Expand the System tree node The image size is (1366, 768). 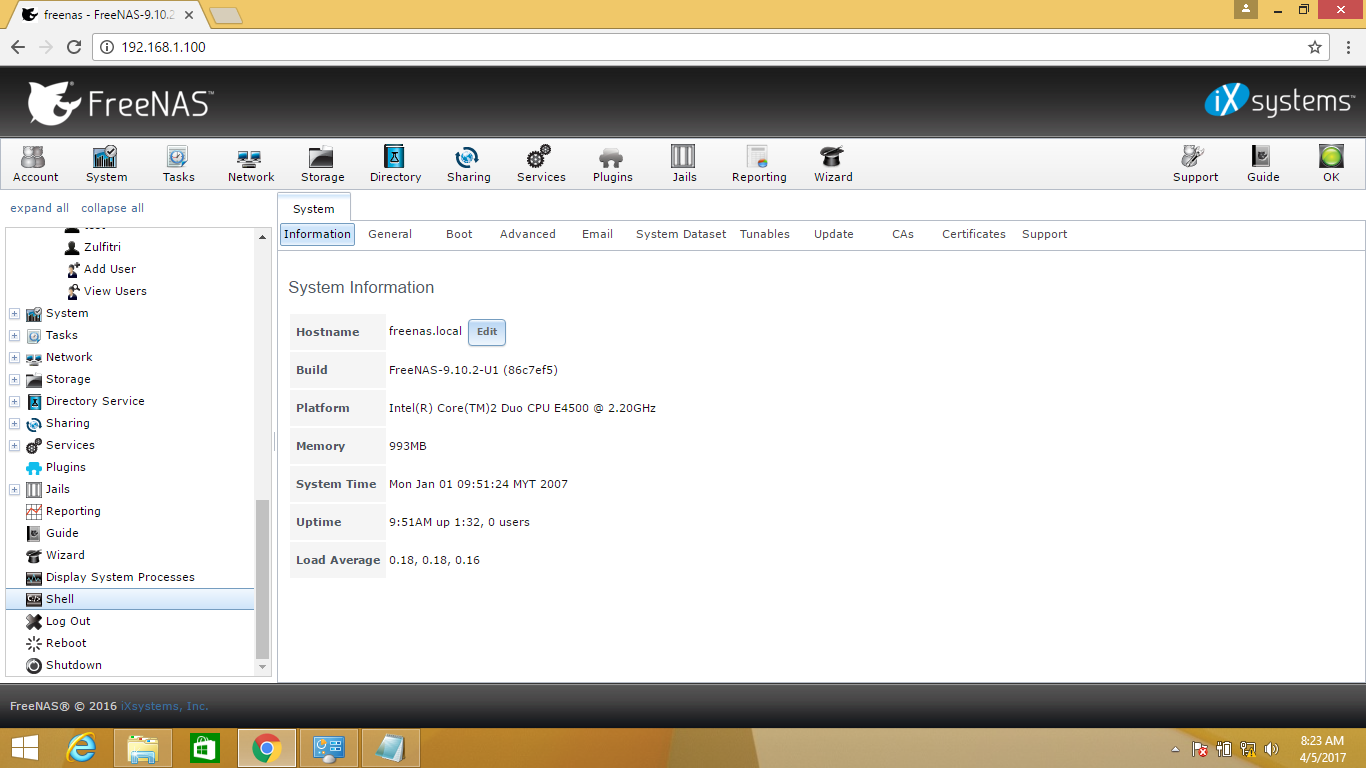14,313
